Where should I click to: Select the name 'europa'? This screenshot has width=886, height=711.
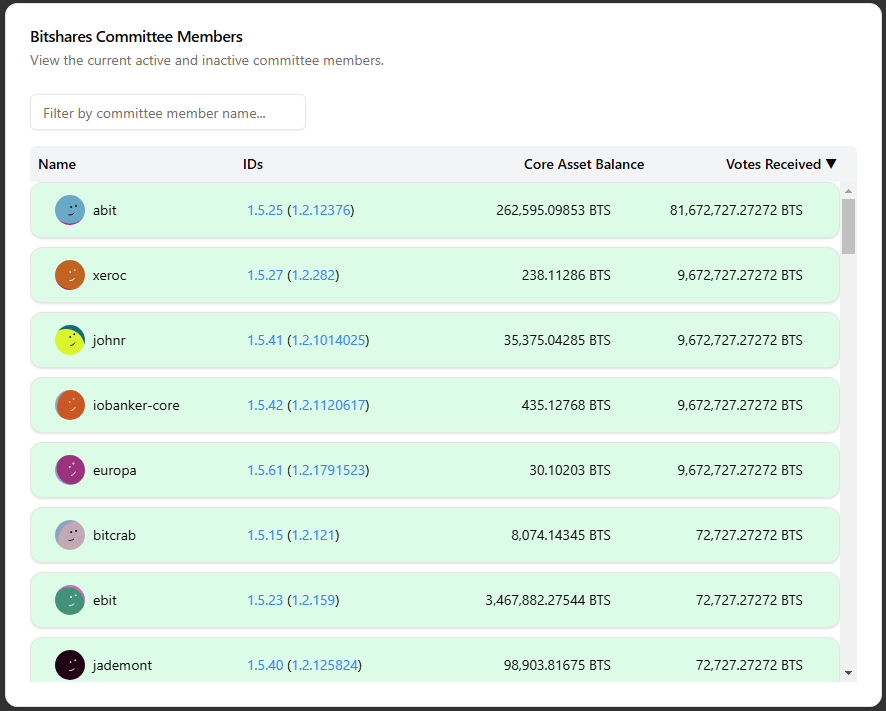point(115,470)
